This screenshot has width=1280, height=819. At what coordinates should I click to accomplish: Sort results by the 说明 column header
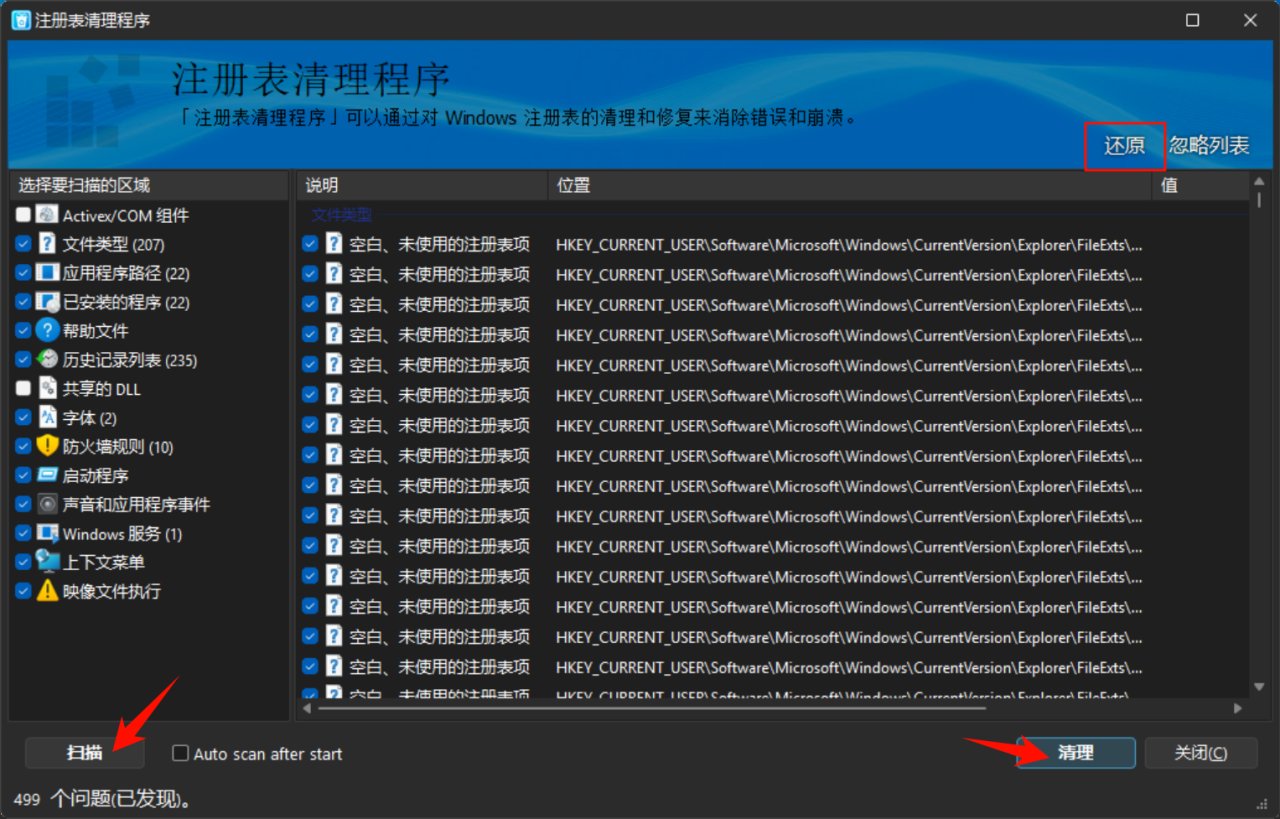coord(422,185)
